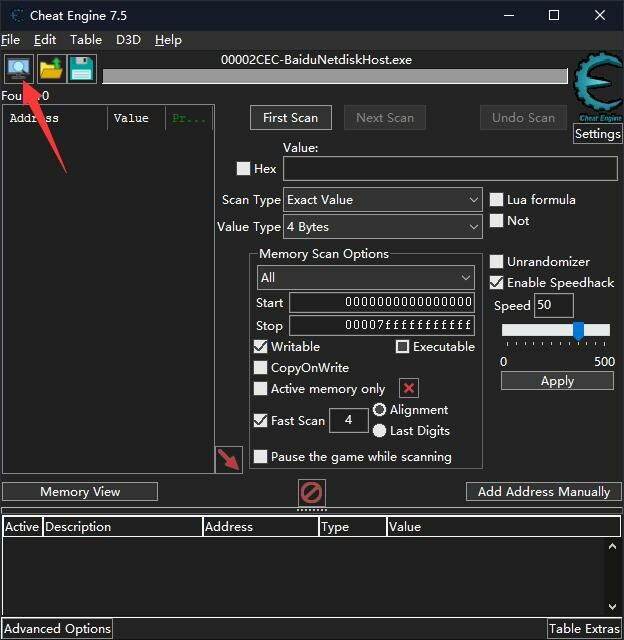Click the red circle clear list icon
Viewport: 624px width, 640px height.
pyautogui.click(x=312, y=493)
